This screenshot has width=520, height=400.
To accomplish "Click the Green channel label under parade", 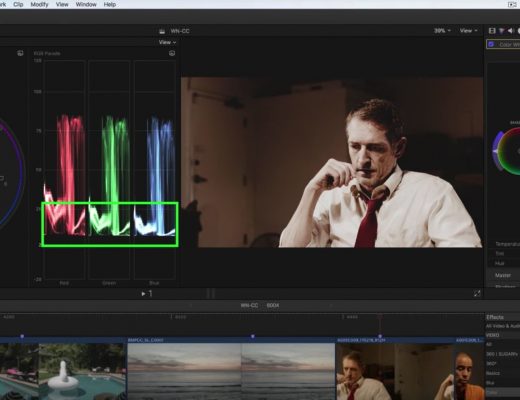I will [109, 283].
